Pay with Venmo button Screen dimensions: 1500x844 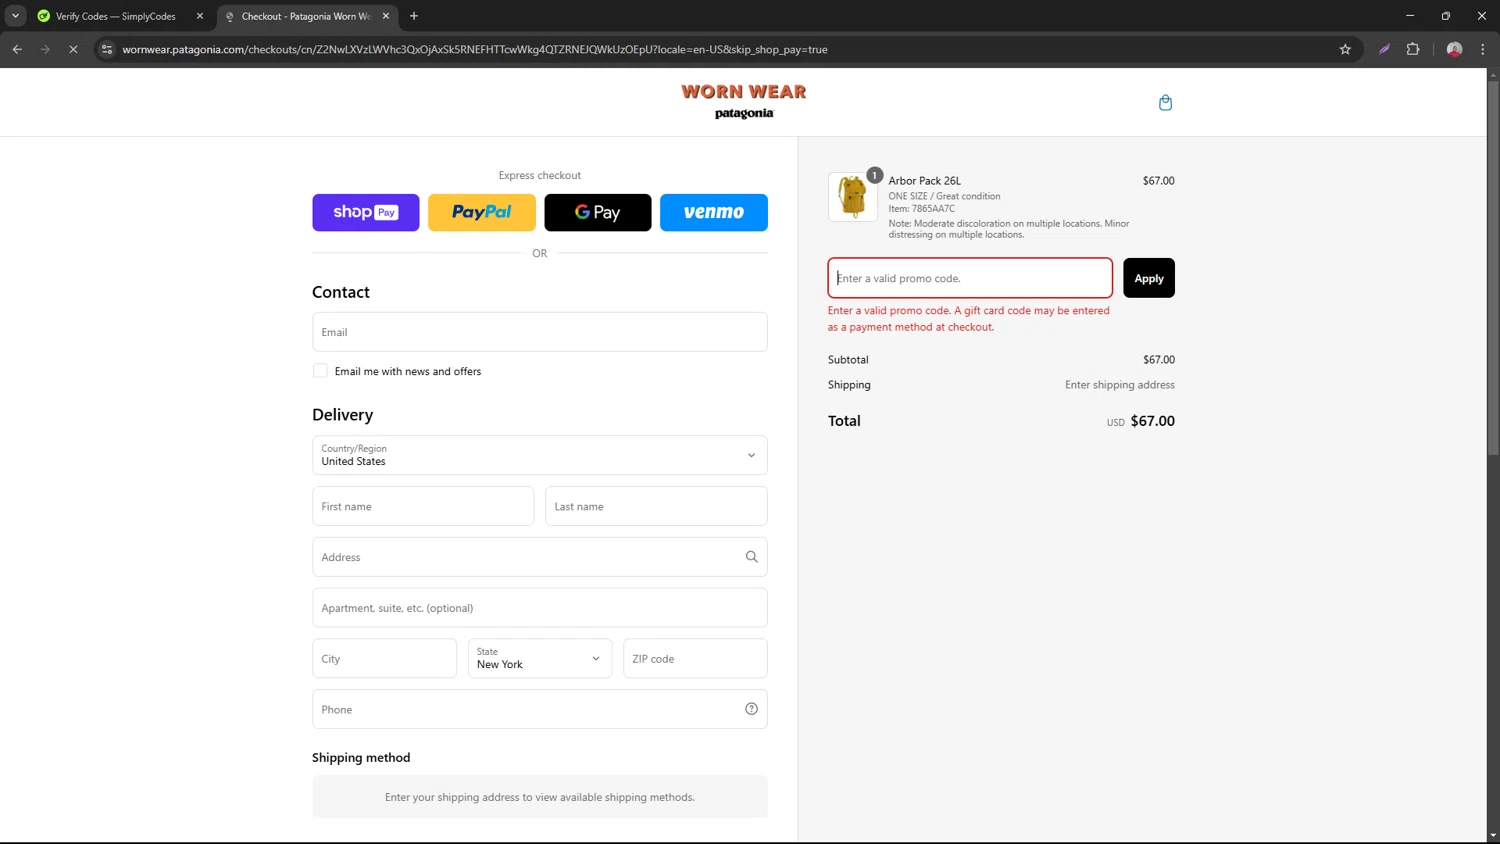pos(714,212)
